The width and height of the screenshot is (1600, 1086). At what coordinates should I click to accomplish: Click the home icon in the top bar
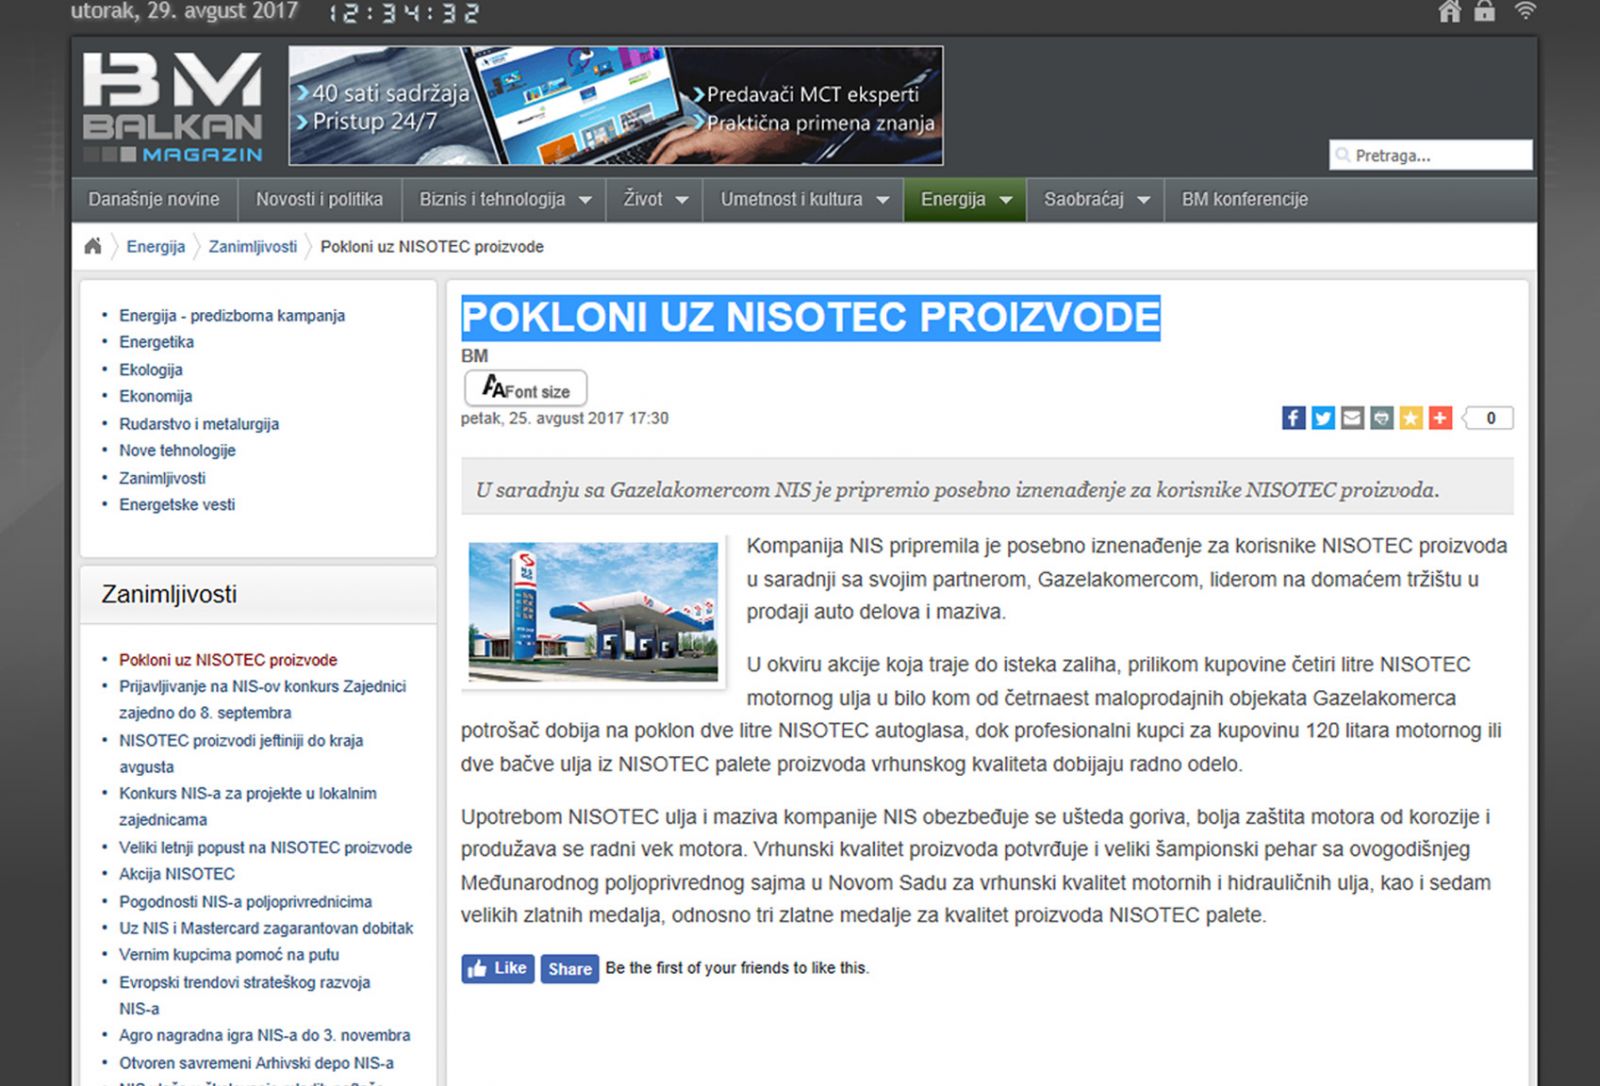(x=1449, y=12)
